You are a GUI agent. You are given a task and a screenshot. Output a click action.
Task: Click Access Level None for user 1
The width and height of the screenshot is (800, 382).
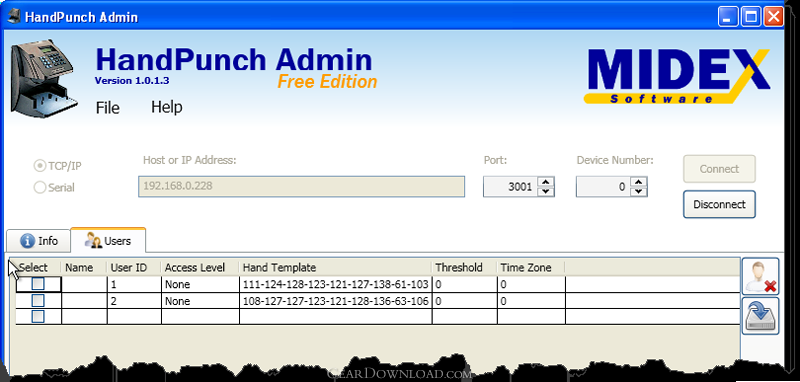click(x=201, y=284)
